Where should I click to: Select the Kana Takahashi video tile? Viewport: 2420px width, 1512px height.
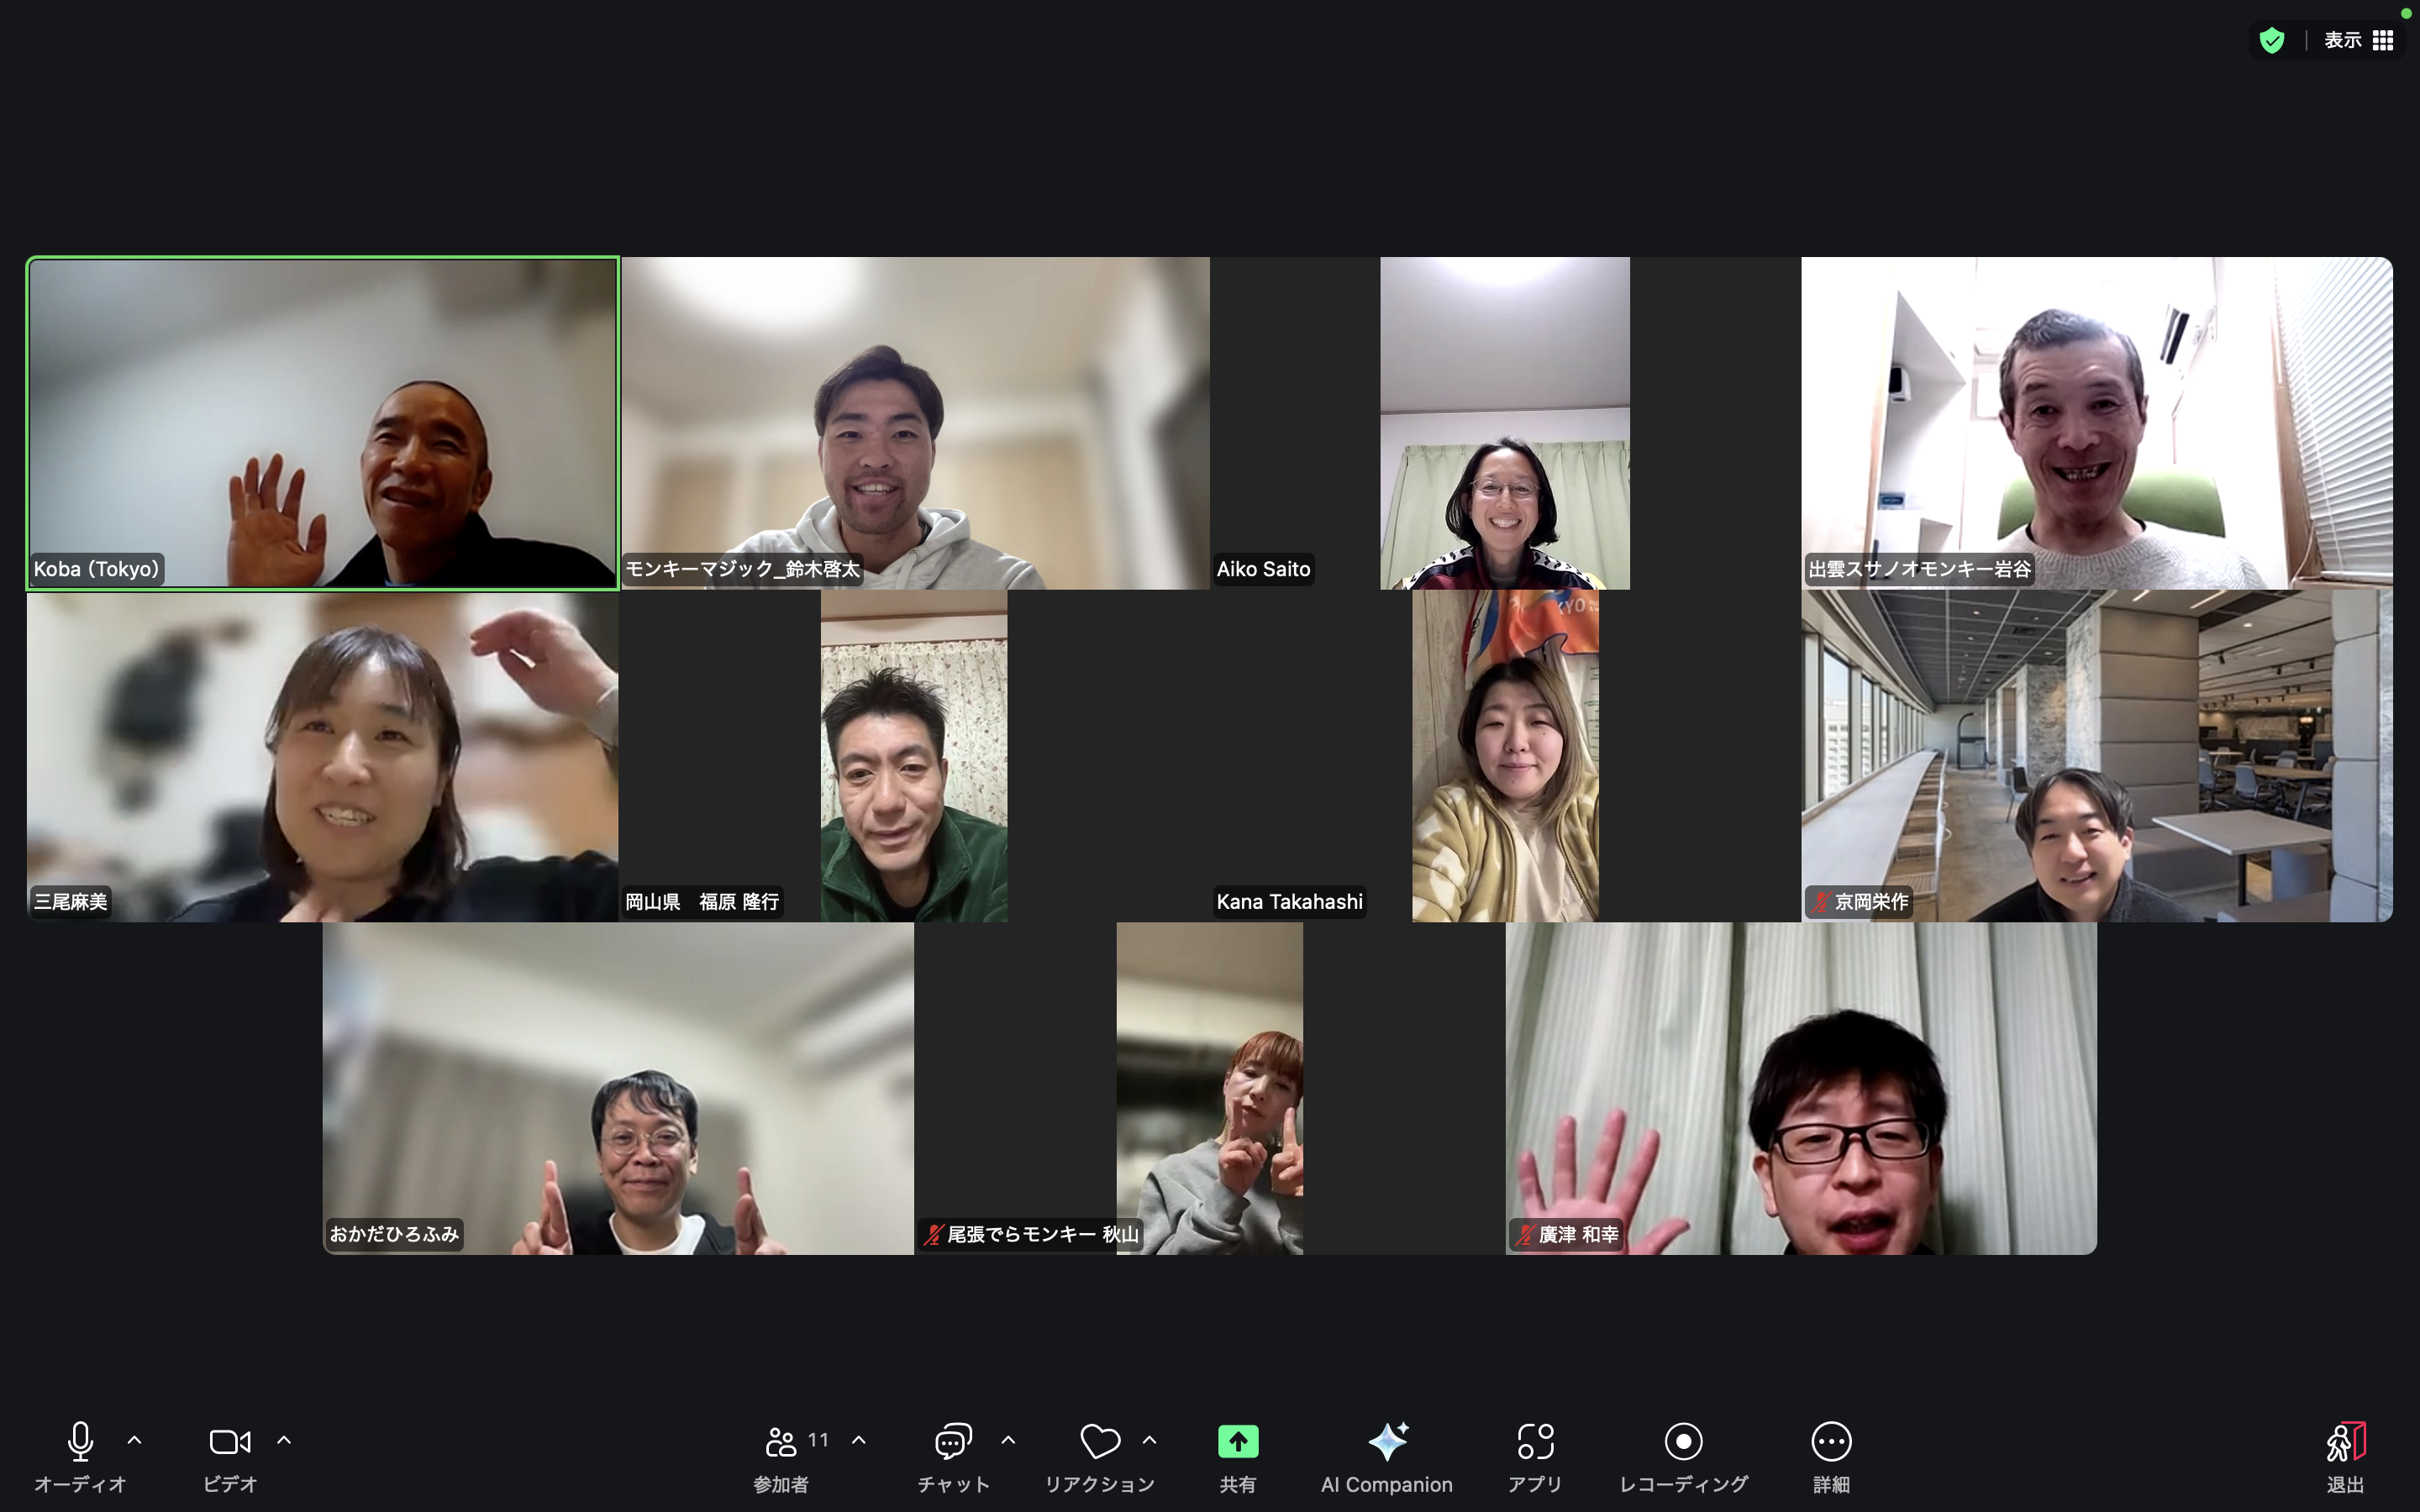point(1505,756)
